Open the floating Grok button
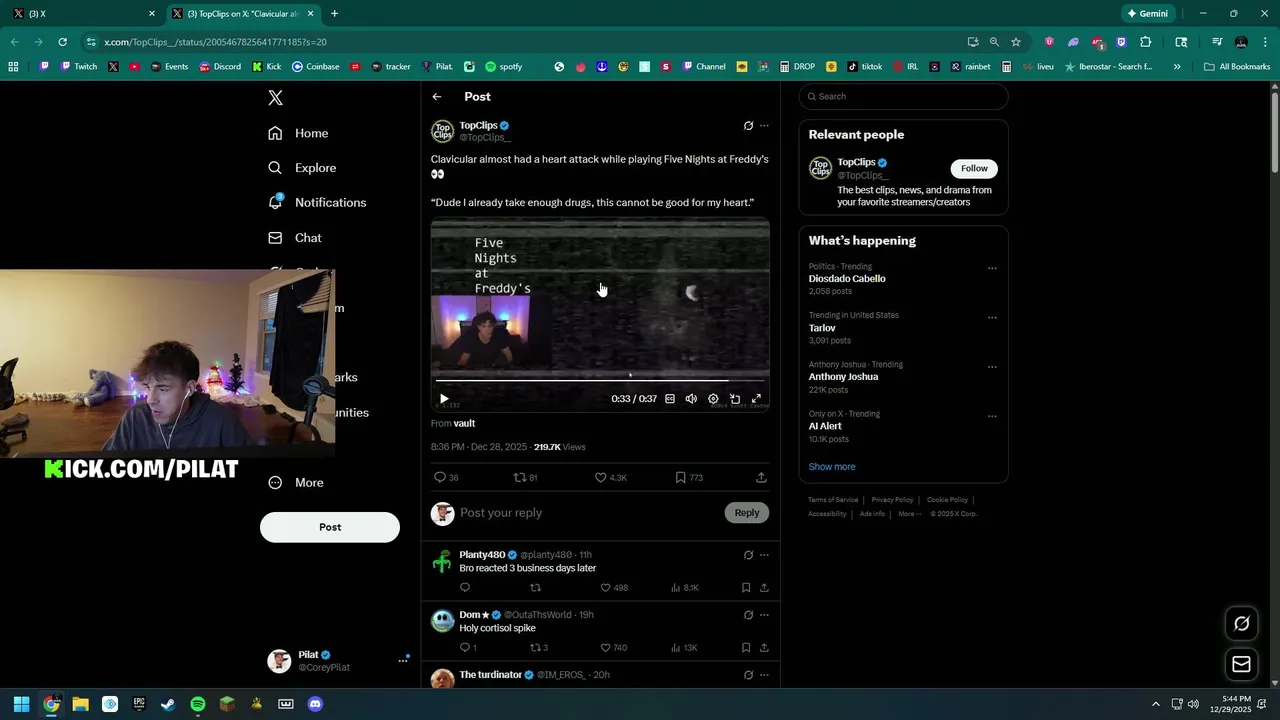Image resolution: width=1280 pixels, height=720 pixels. [1242, 623]
